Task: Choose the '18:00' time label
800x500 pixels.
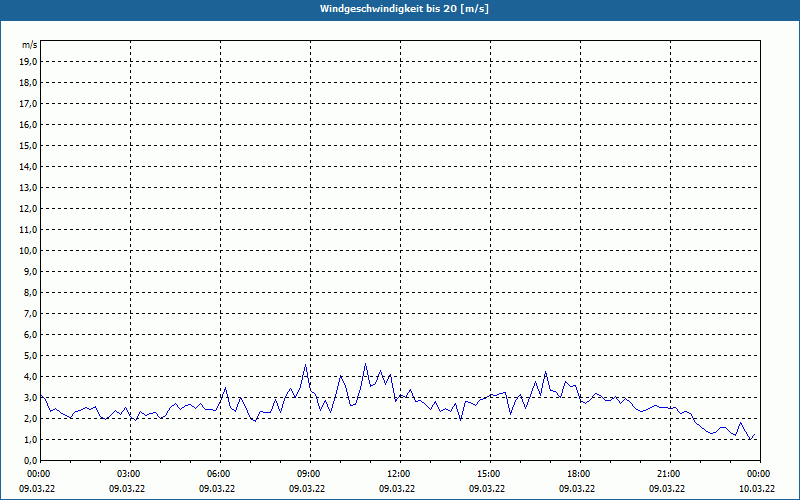Action: (x=577, y=474)
